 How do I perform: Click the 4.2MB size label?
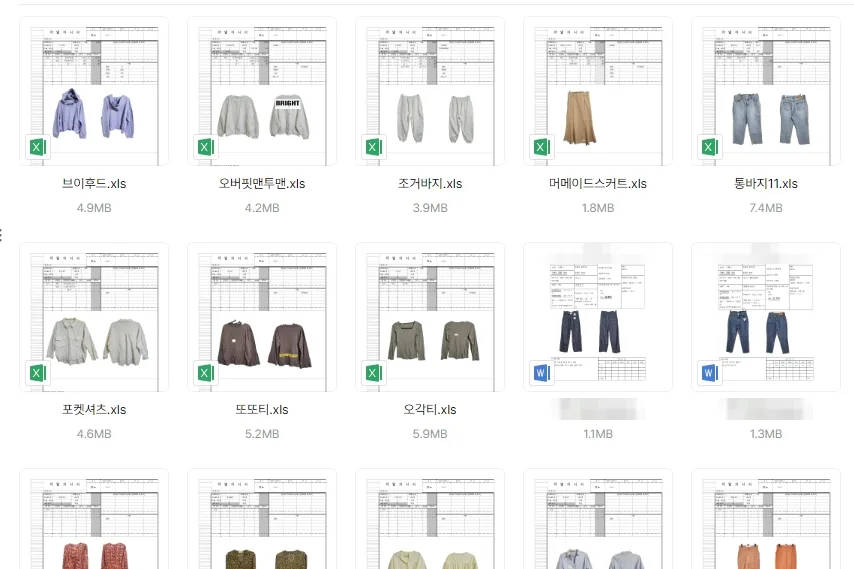tap(262, 208)
